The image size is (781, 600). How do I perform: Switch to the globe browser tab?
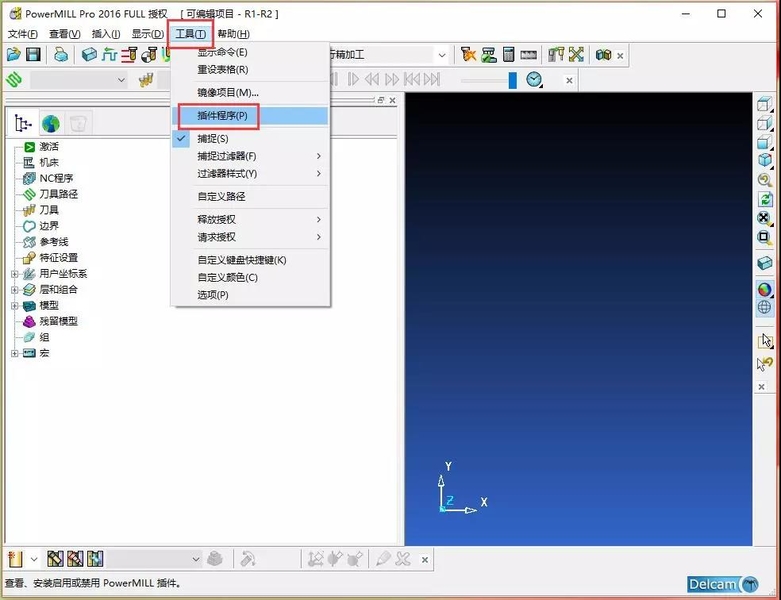[51, 123]
